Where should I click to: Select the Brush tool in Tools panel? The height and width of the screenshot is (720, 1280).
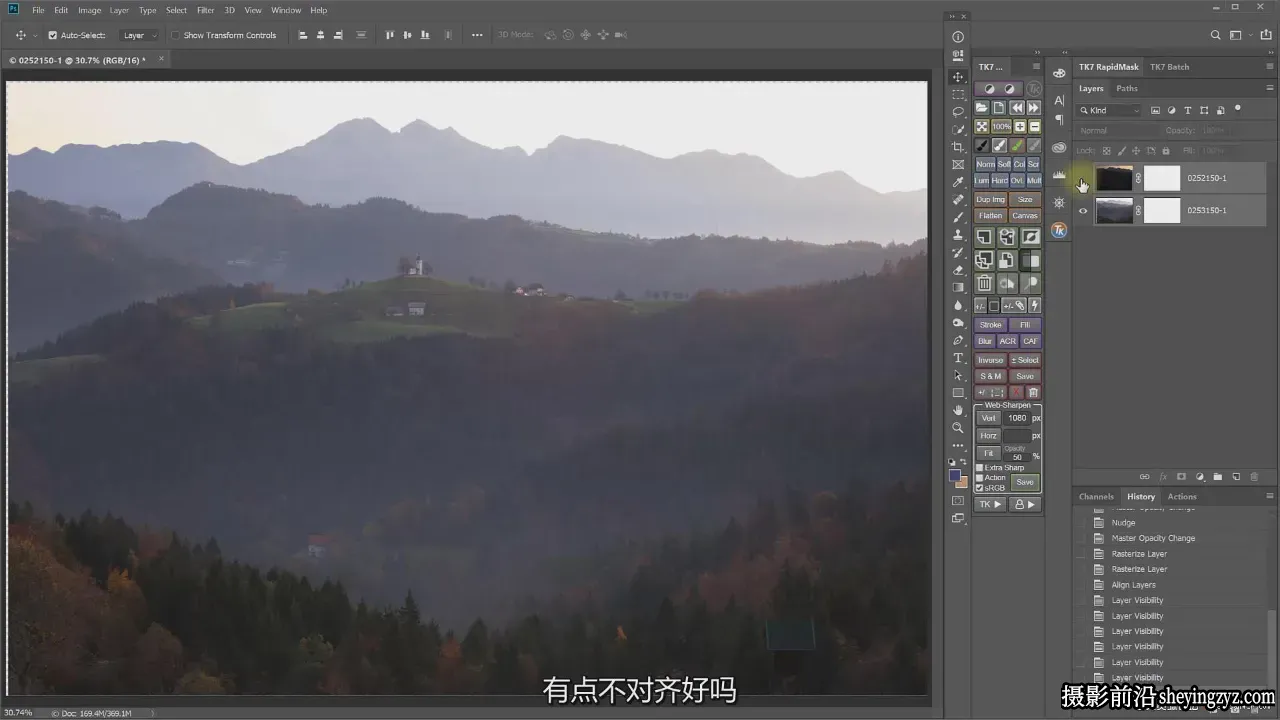(958, 217)
